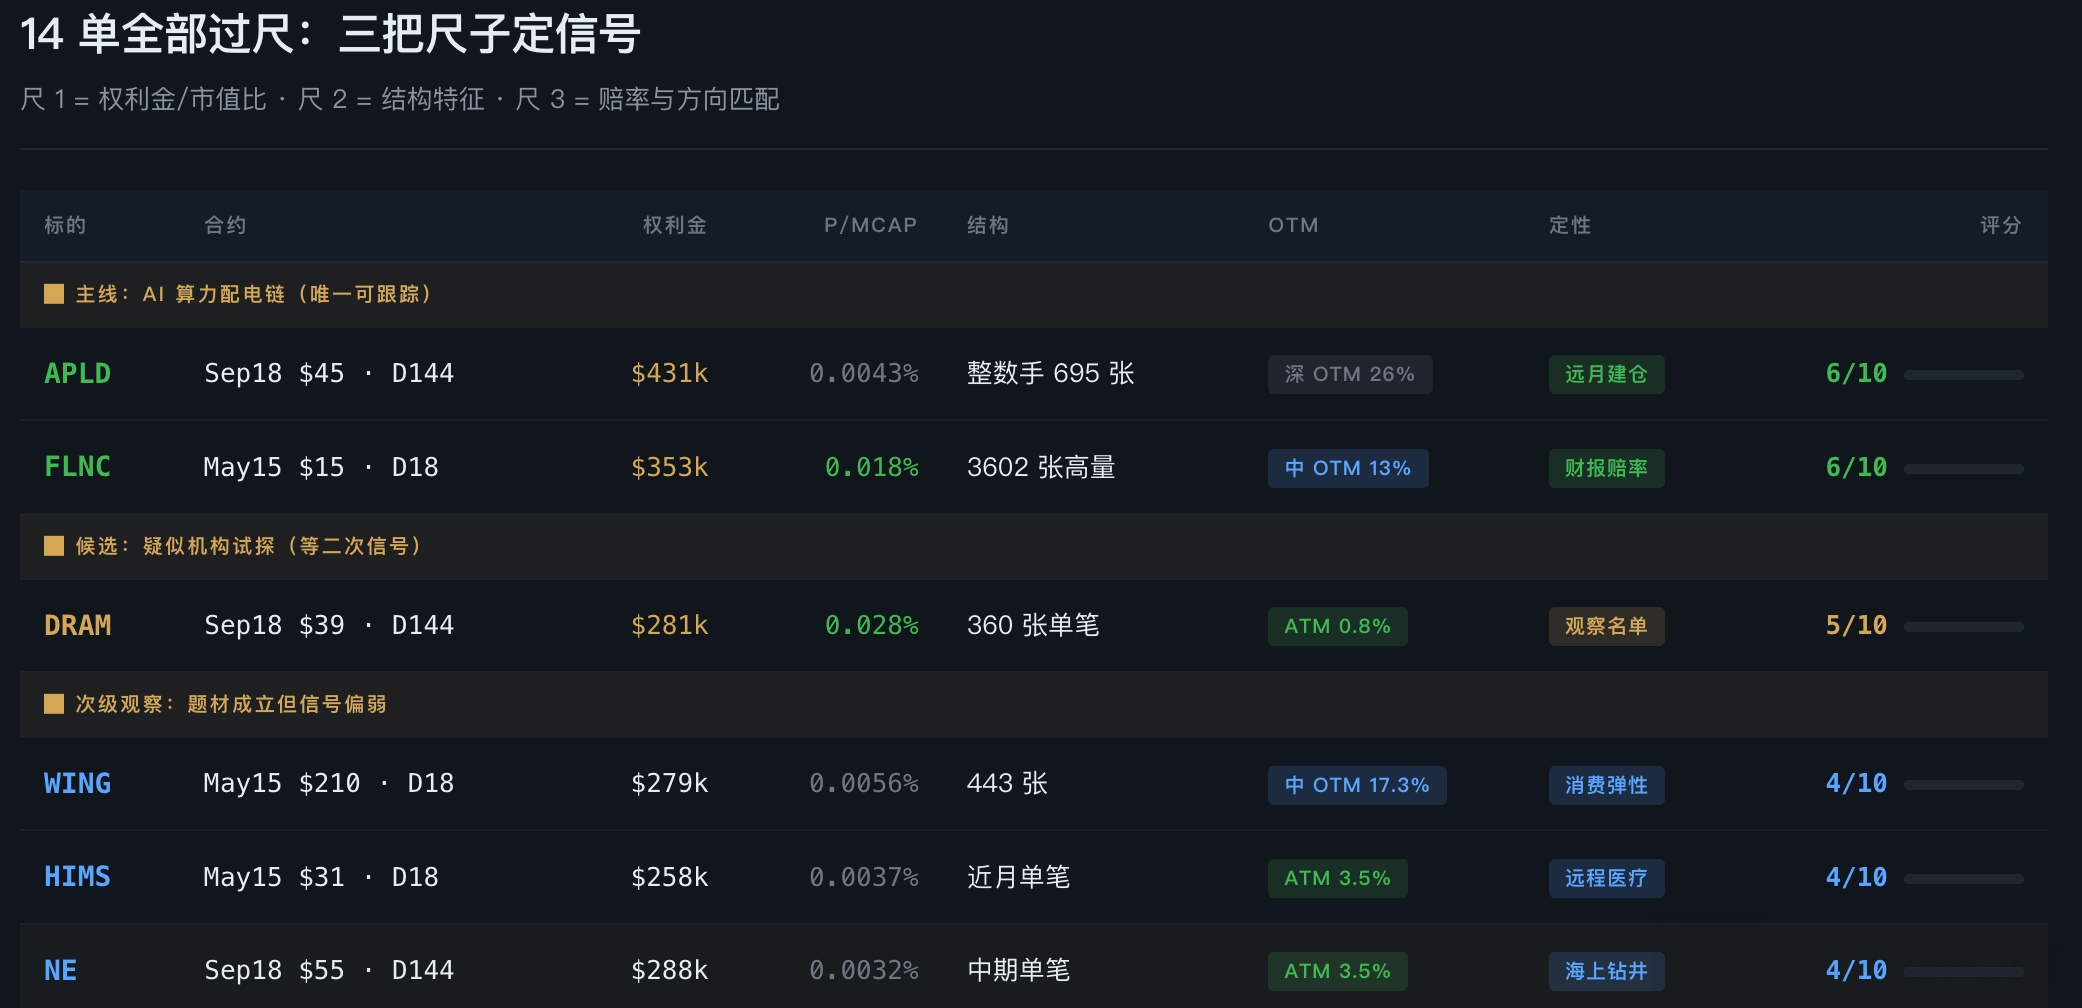Sort by the 权利金 column header
2082x1008 pixels.
click(674, 225)
